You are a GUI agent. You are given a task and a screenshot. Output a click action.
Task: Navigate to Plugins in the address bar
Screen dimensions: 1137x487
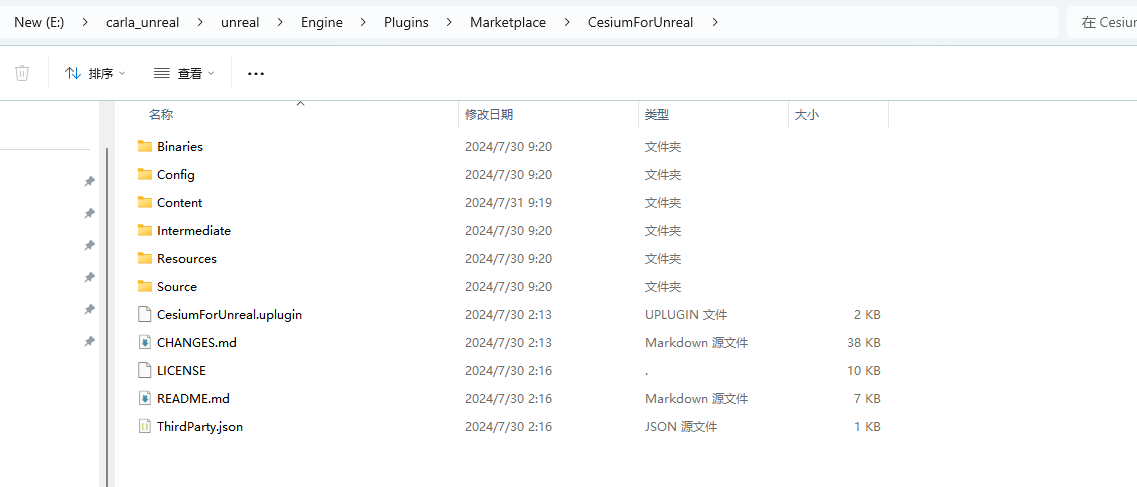click(x=406, y=22)
